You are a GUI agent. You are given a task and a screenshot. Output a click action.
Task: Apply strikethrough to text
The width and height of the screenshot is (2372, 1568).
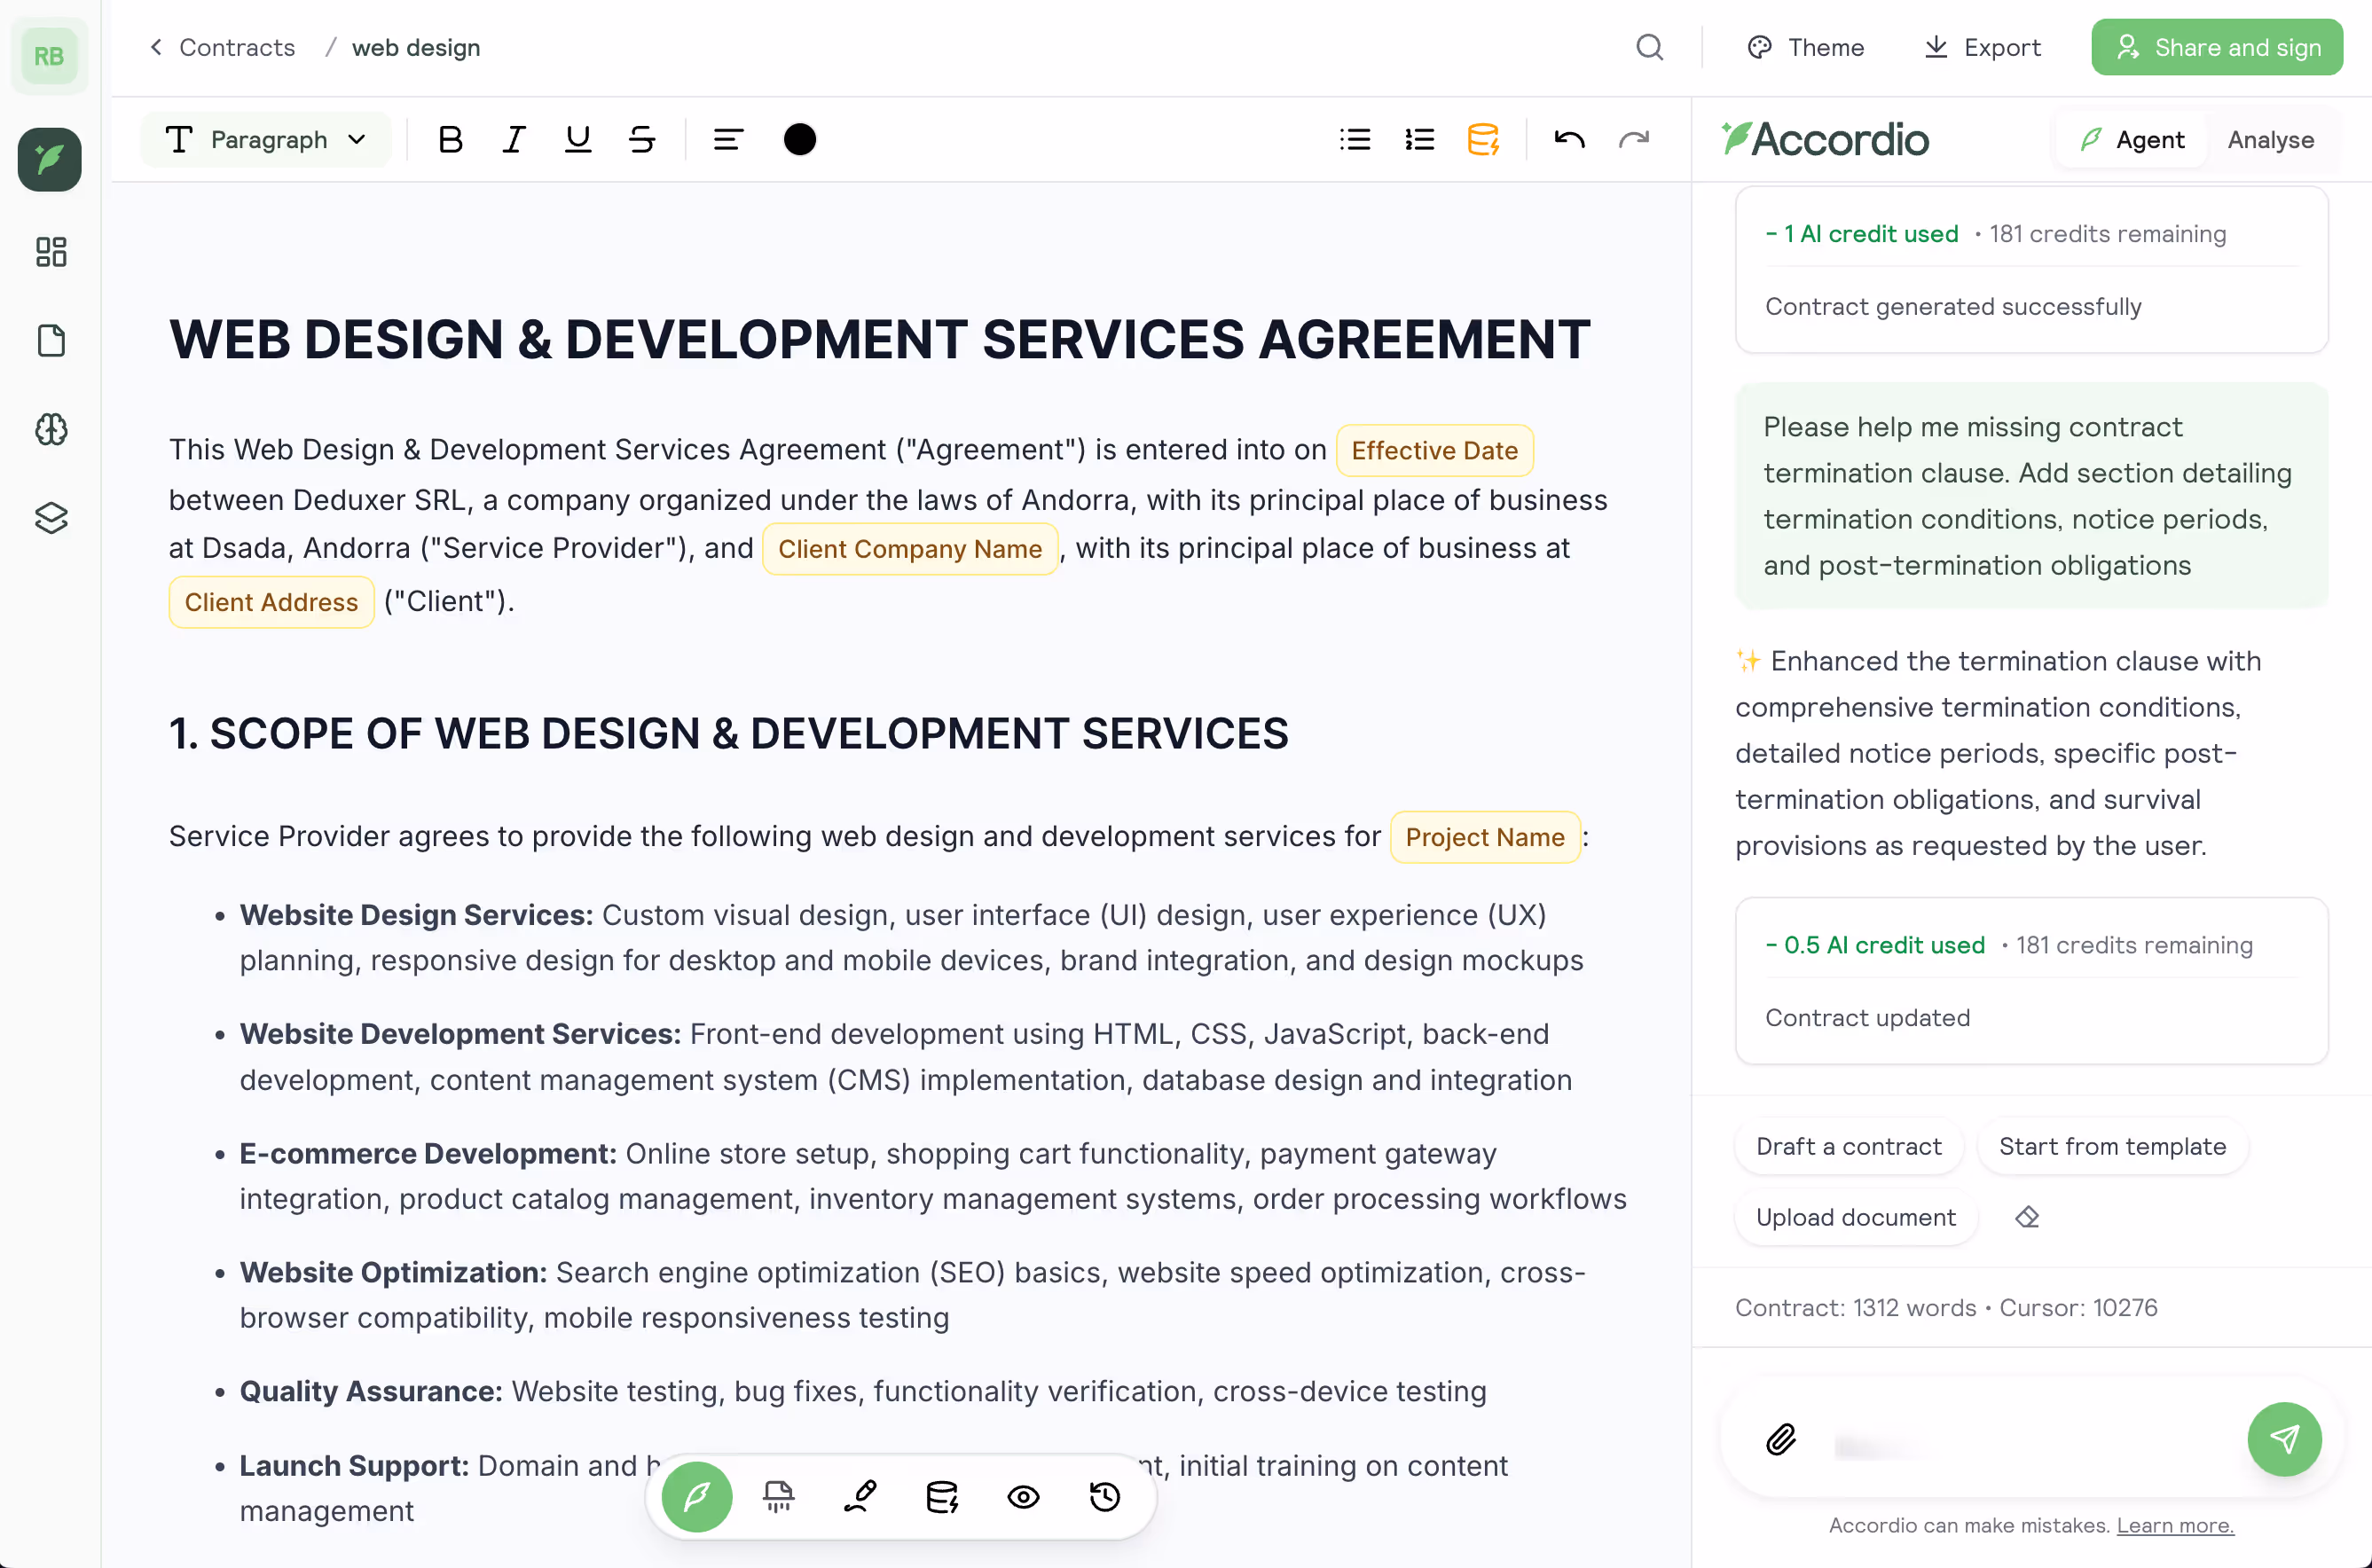[642, 140]
